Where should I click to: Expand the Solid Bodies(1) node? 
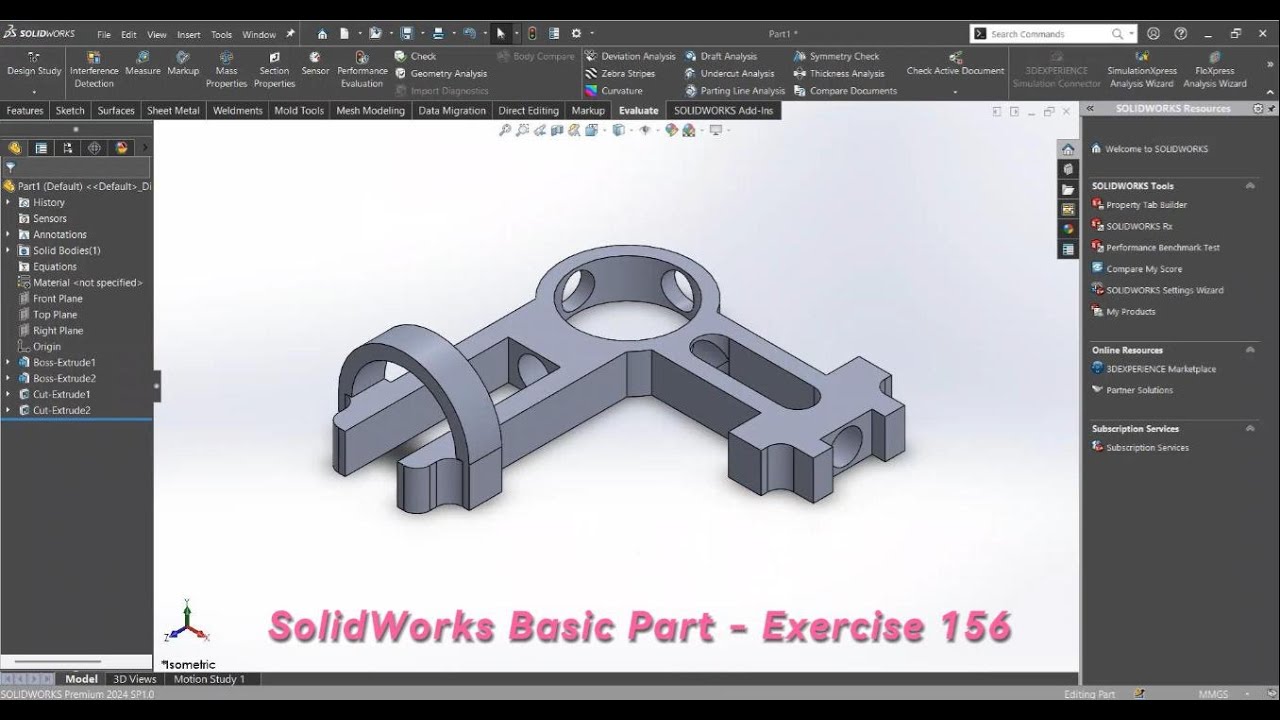8,250
